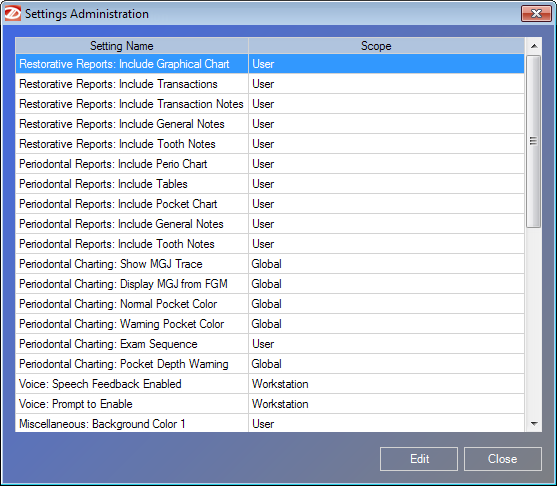Image resolution: width=557 pixels, height=486 pixels.
Task: Click the Edit button
Action: tap(419, 459)
